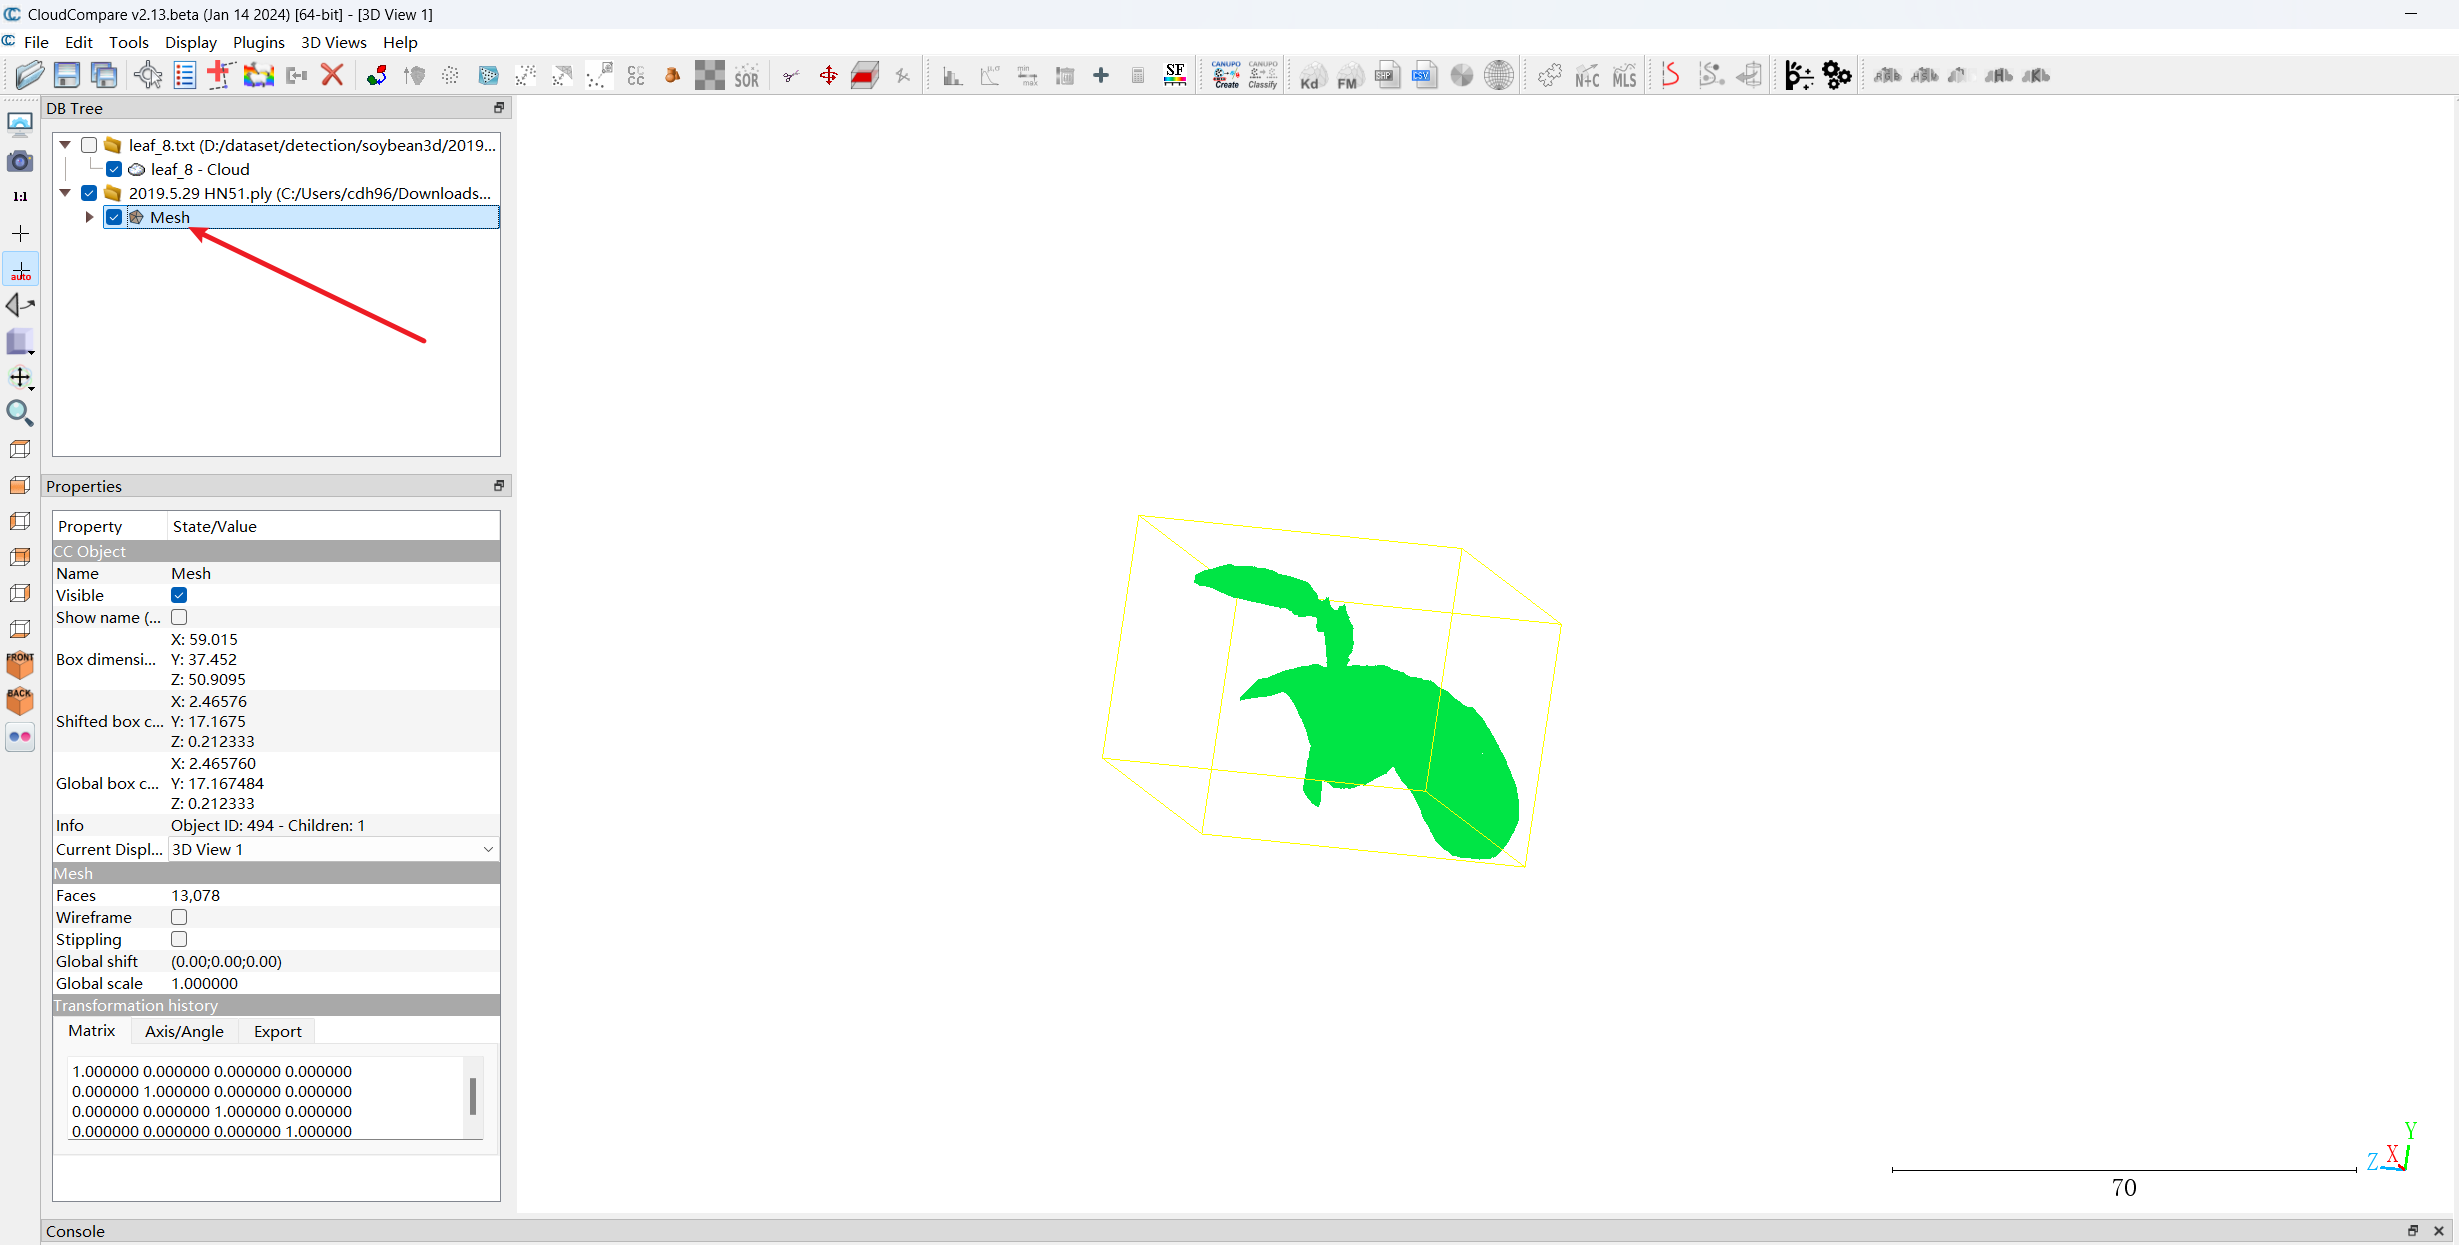
Task: Collapse the leaf_8.txt tree group
Action: click(65, 145)
